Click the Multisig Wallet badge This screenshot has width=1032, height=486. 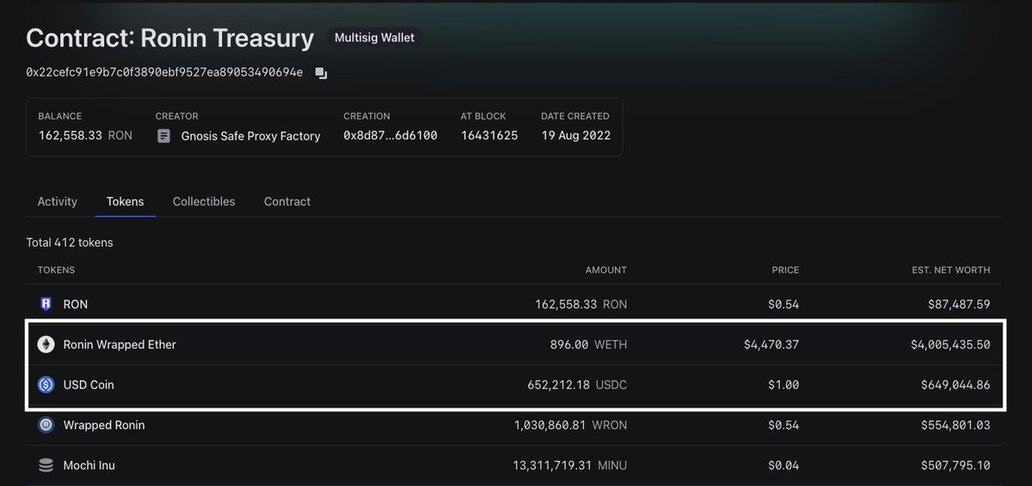tap(374, 38)
